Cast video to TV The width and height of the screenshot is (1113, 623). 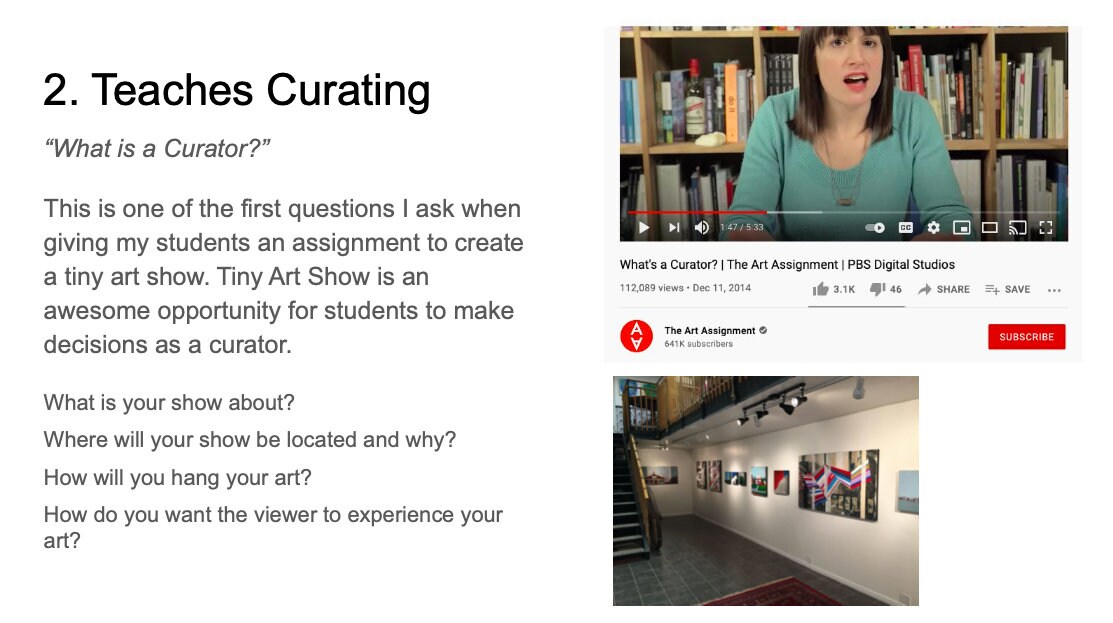(x=1018, y=228)
